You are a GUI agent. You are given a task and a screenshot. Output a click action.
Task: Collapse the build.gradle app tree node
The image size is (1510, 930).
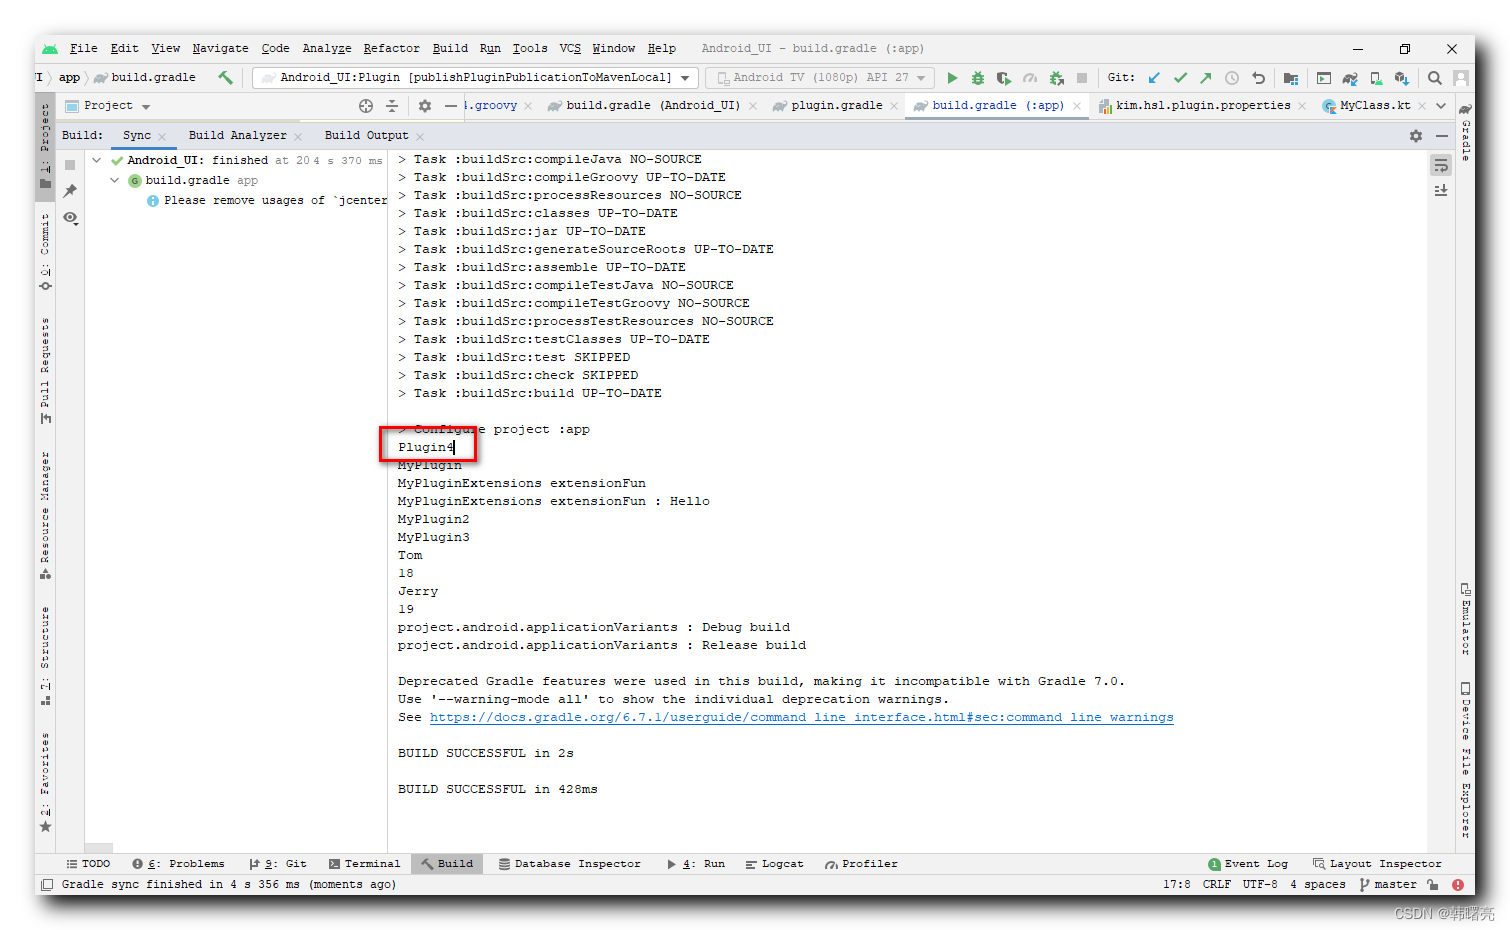point(115,180)
